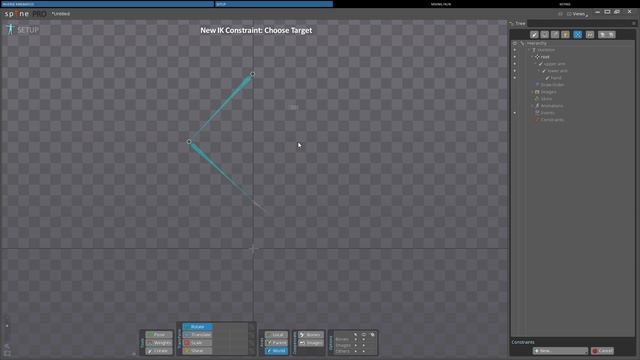Collapse the root bone node
Viewport: 640px width, 360px height.
point(532,57)
